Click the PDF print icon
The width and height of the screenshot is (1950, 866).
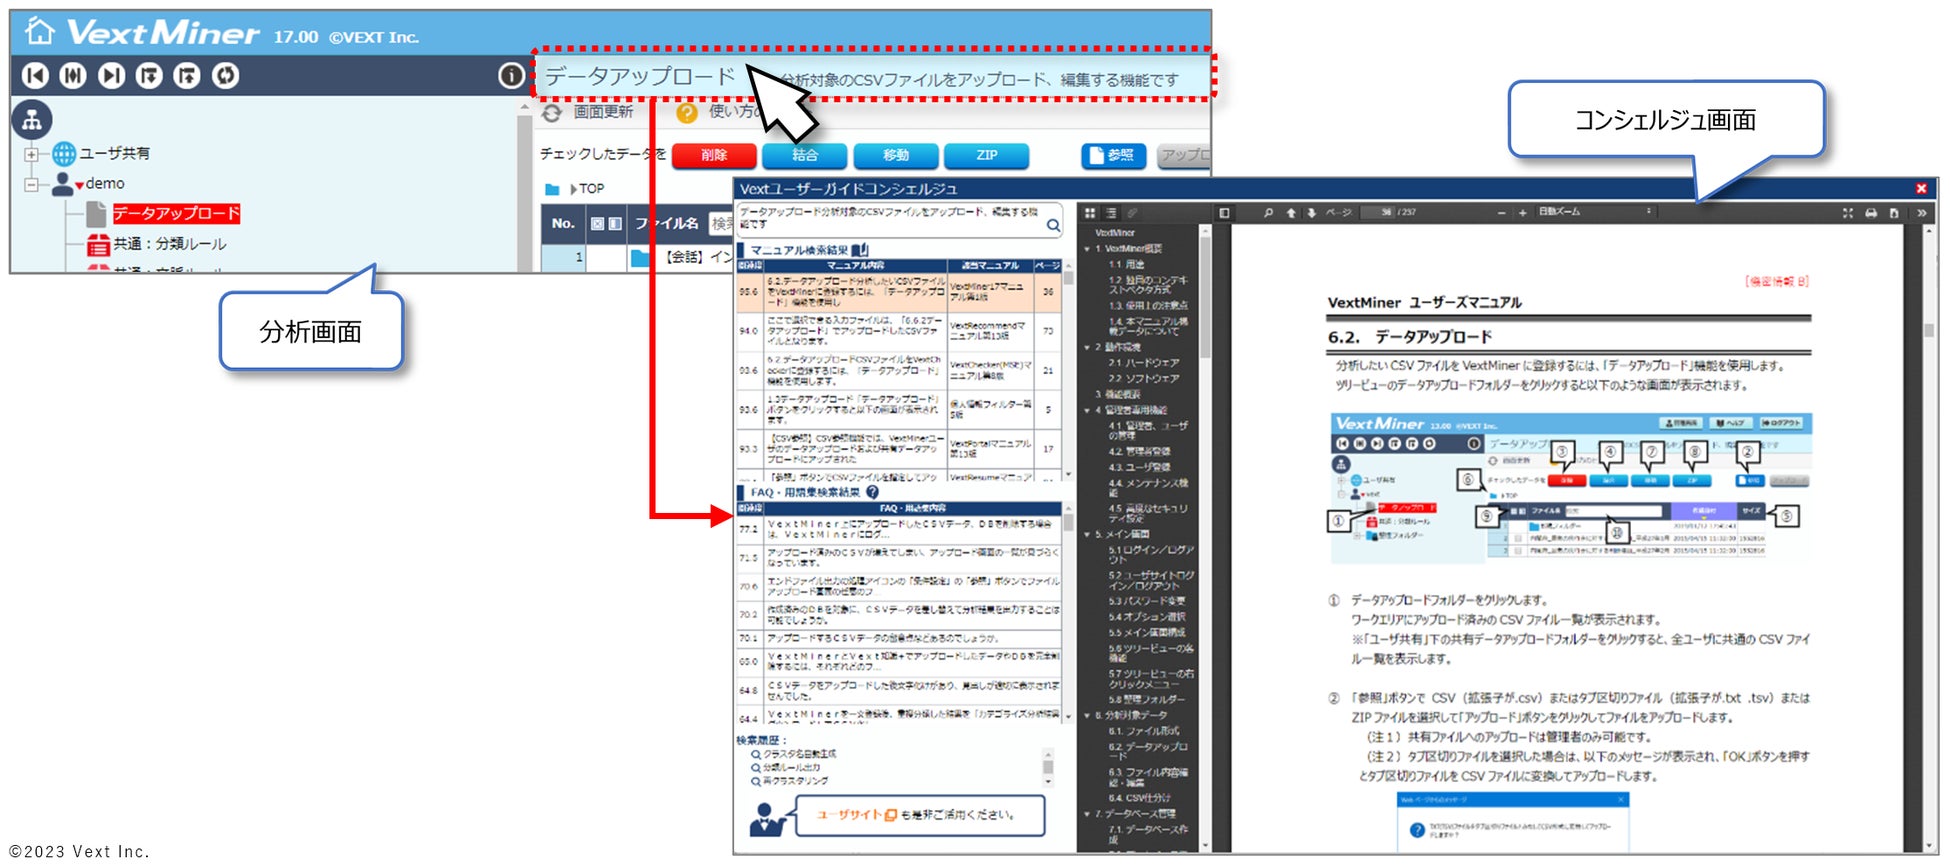(1871, 213)
